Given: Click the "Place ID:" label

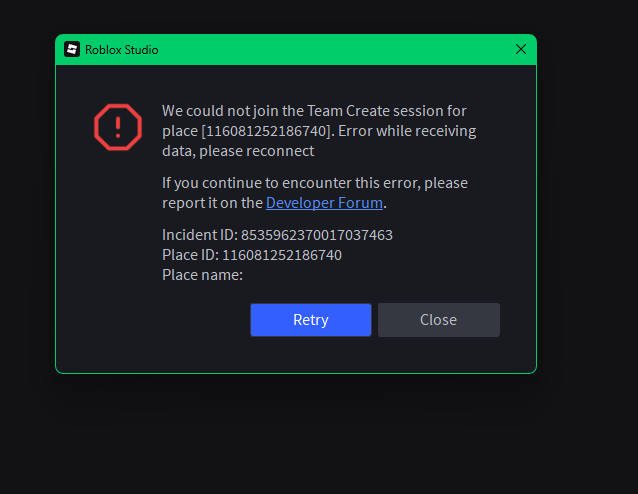Looking at the screenshot, I should click(190, 255).
